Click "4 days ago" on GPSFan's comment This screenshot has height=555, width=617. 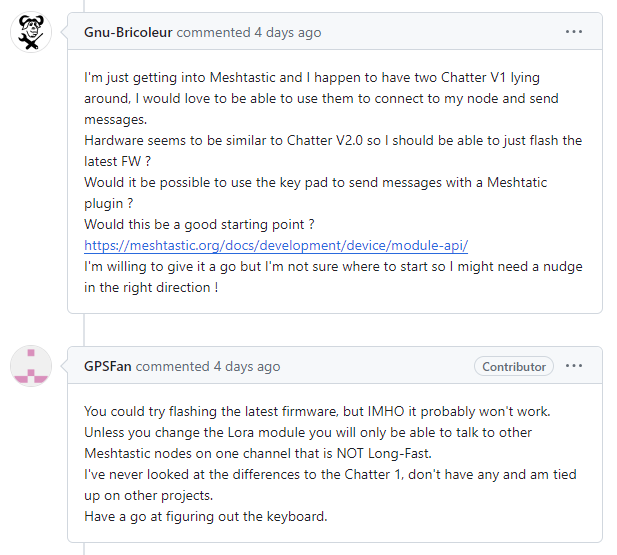(247, 366)
